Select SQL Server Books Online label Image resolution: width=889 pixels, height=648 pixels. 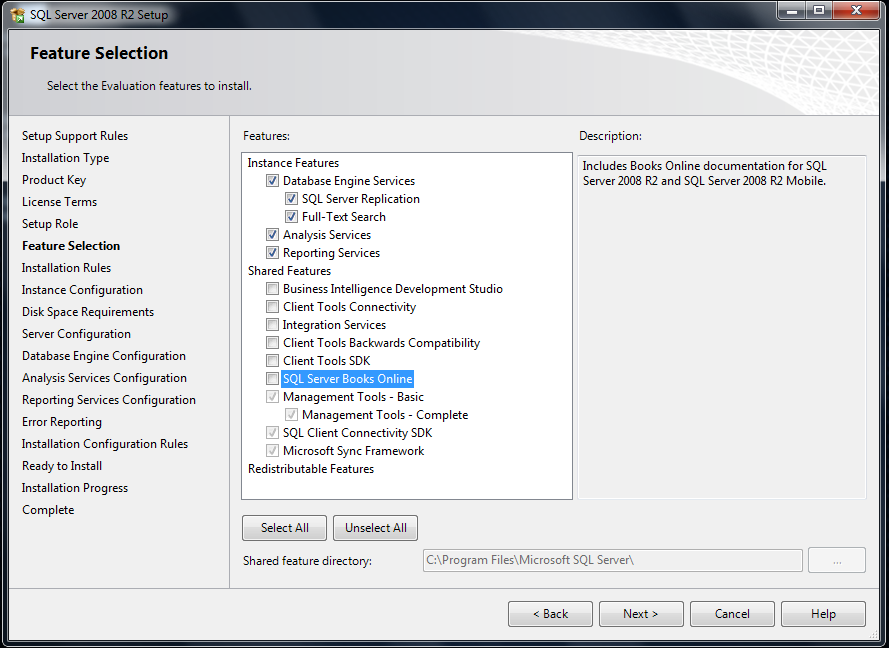(348, 379)
